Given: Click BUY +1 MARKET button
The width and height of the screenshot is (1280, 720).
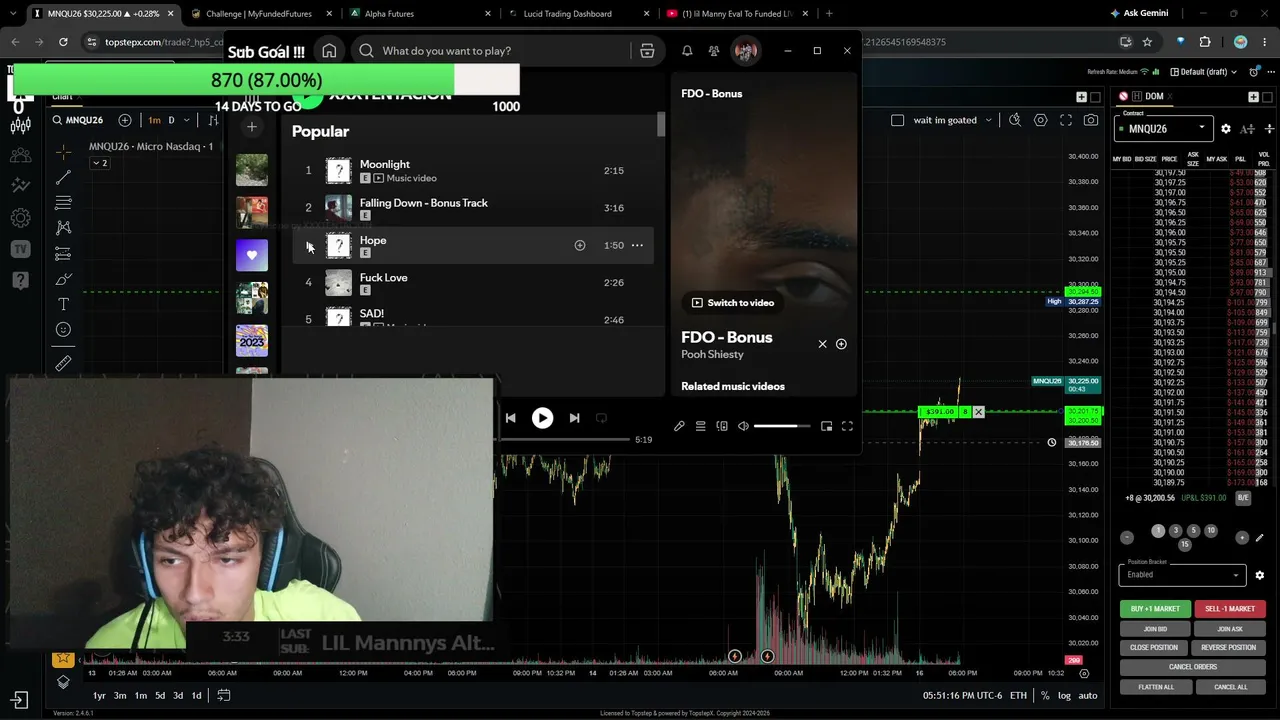Looking at the screenshot, I should pos(1155,609).
